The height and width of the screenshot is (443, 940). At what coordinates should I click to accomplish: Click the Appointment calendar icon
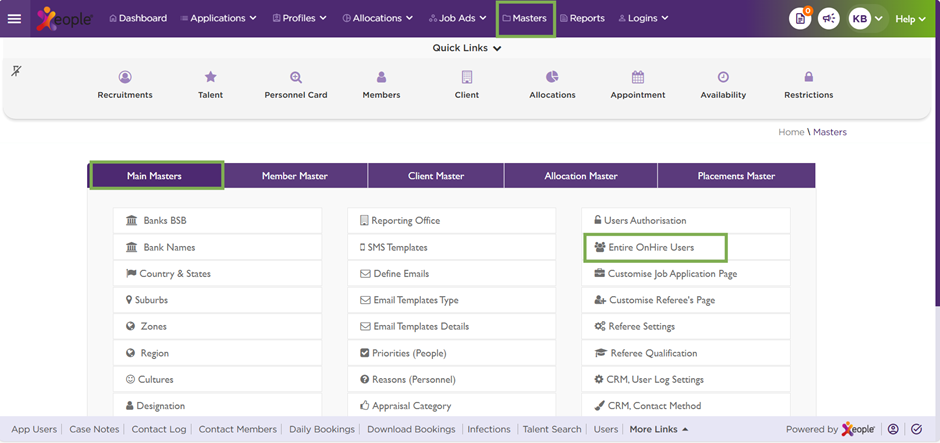coord(638,77)
